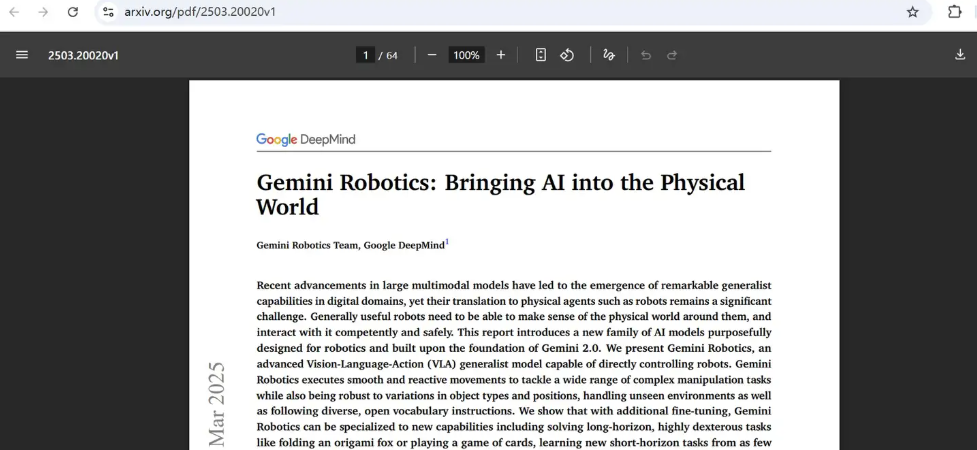This screenshot has width=977, height=450.
Task: Click 'Vision-Language-Action (VLA)' in the abstract
Action: [x=381, y=364]
